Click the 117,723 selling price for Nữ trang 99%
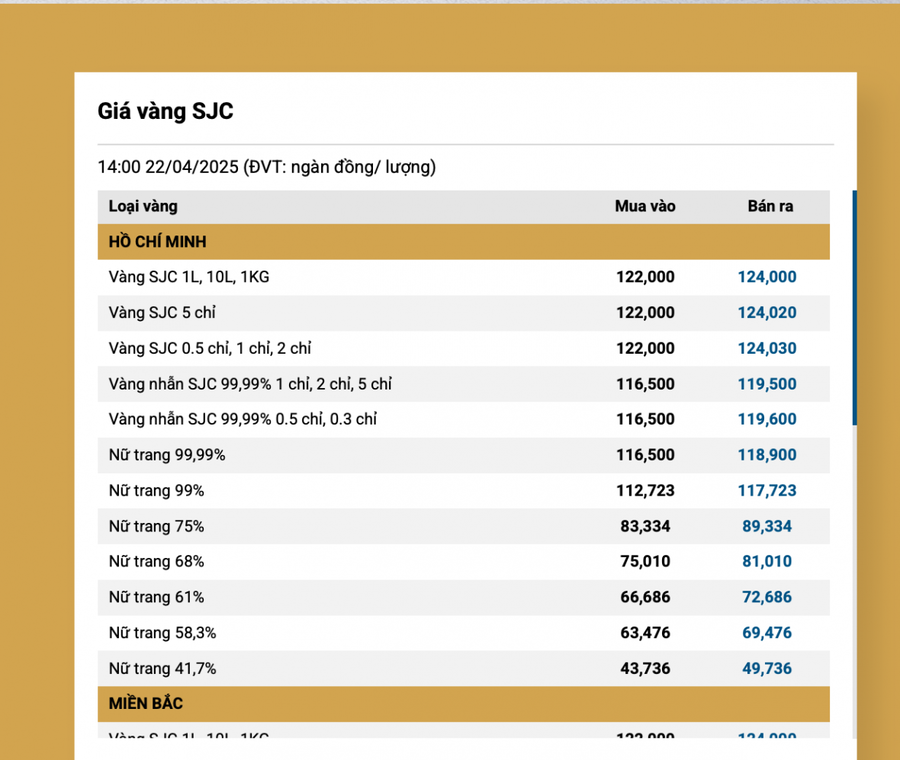Viewport: 900px width, 760px height. 767,491
